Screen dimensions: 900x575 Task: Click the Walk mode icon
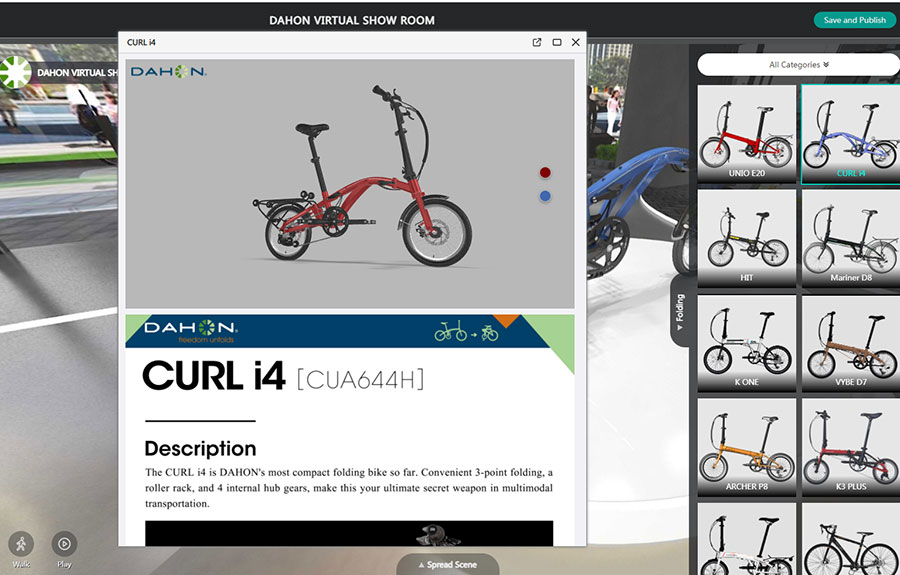[x=21, y=544]
